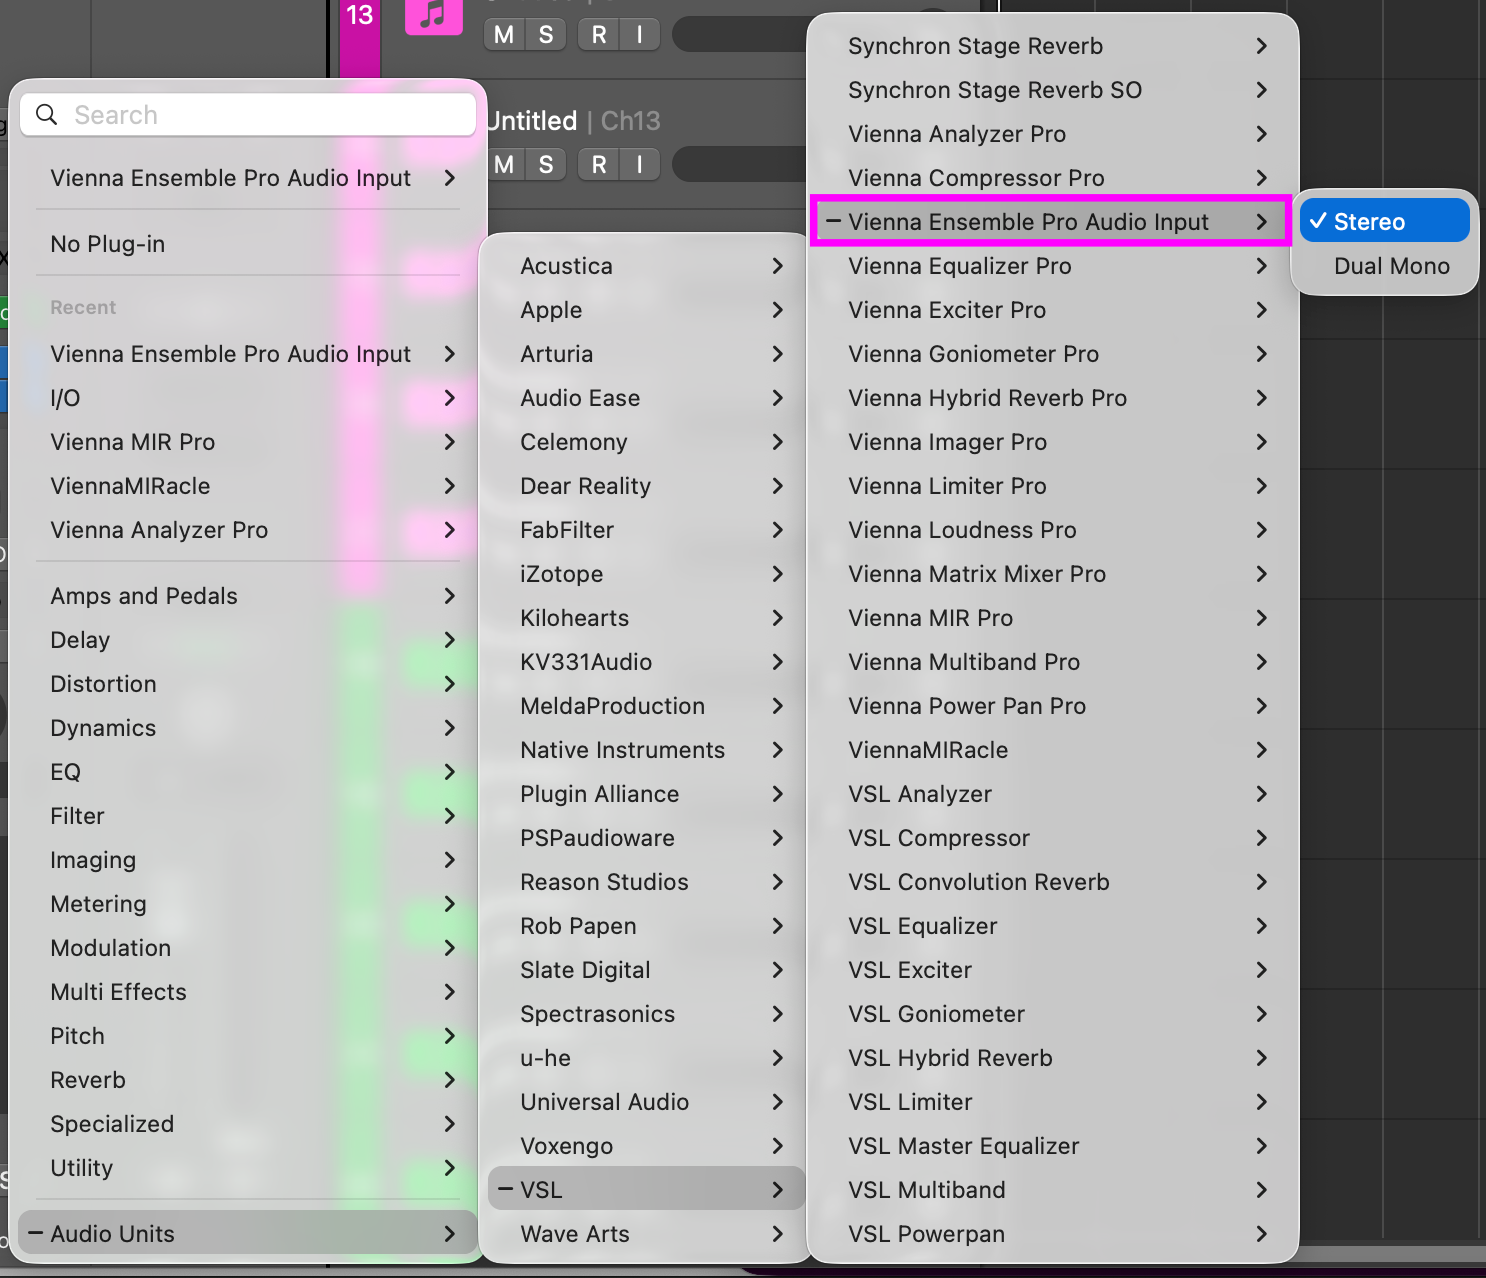Select the checked Stereo option
Image resolution: width=1486 pixels, height=1278 pixels.
point(1384,222)
